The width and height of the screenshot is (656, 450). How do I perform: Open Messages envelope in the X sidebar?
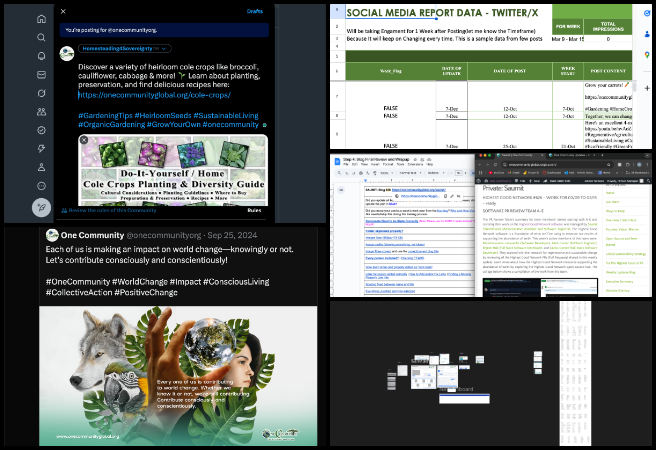pos(41,74)
